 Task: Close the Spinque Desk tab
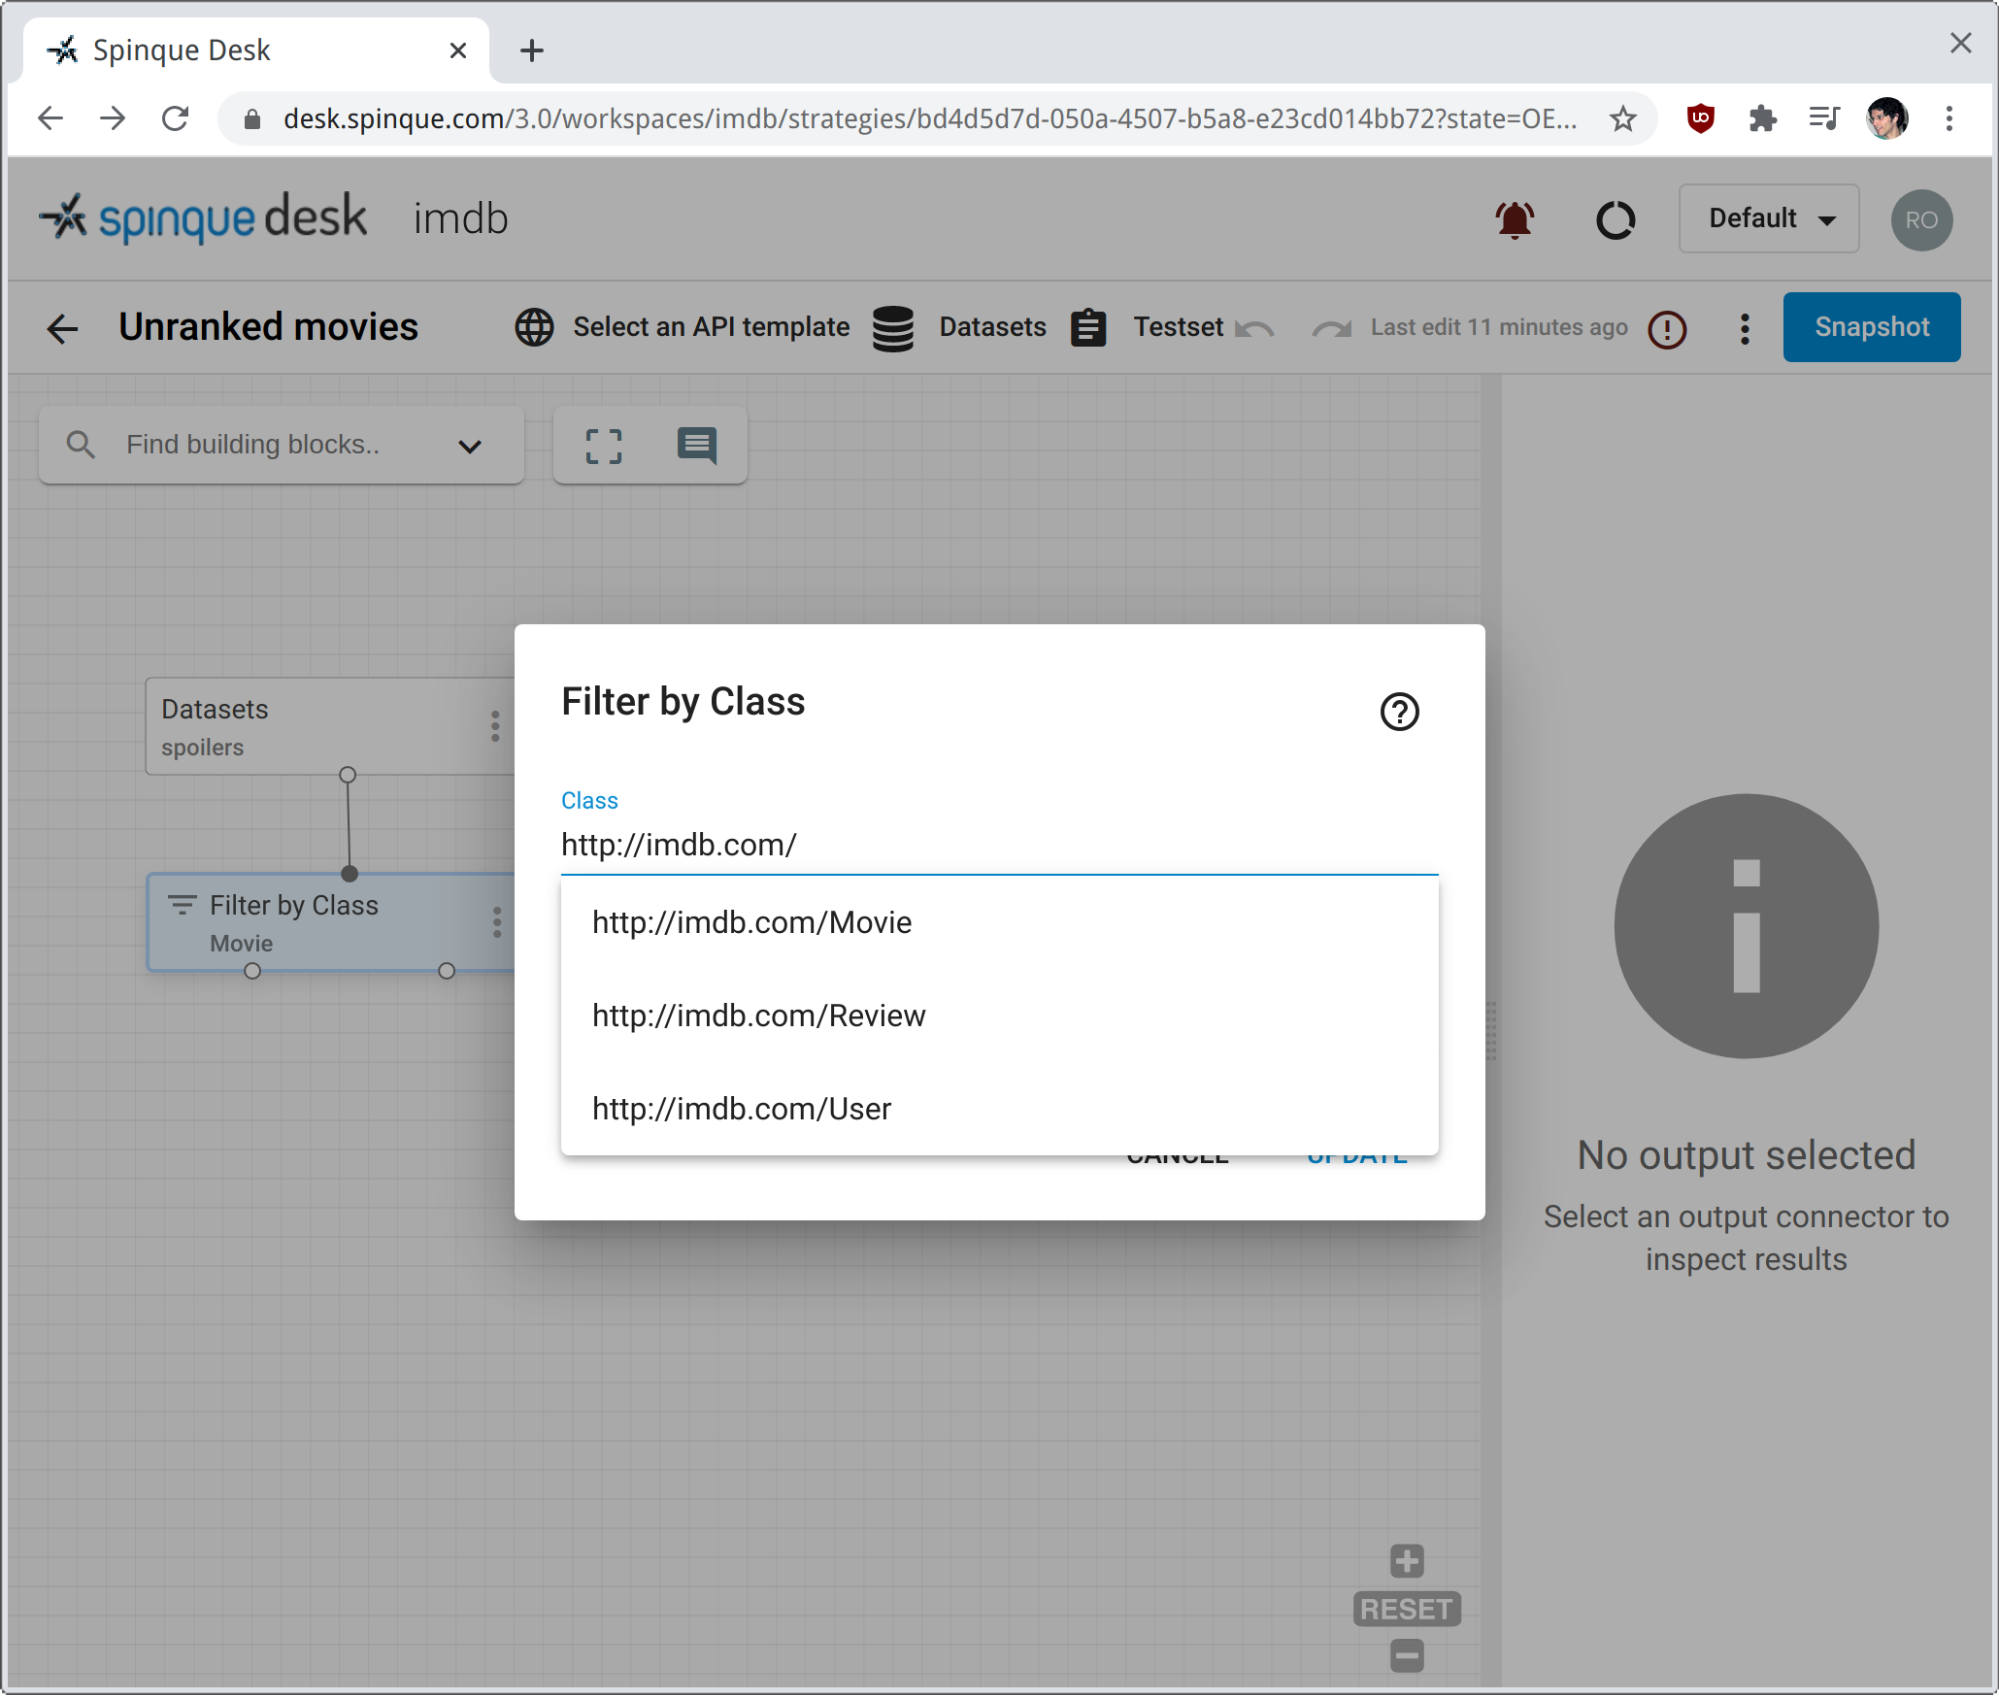457,50
